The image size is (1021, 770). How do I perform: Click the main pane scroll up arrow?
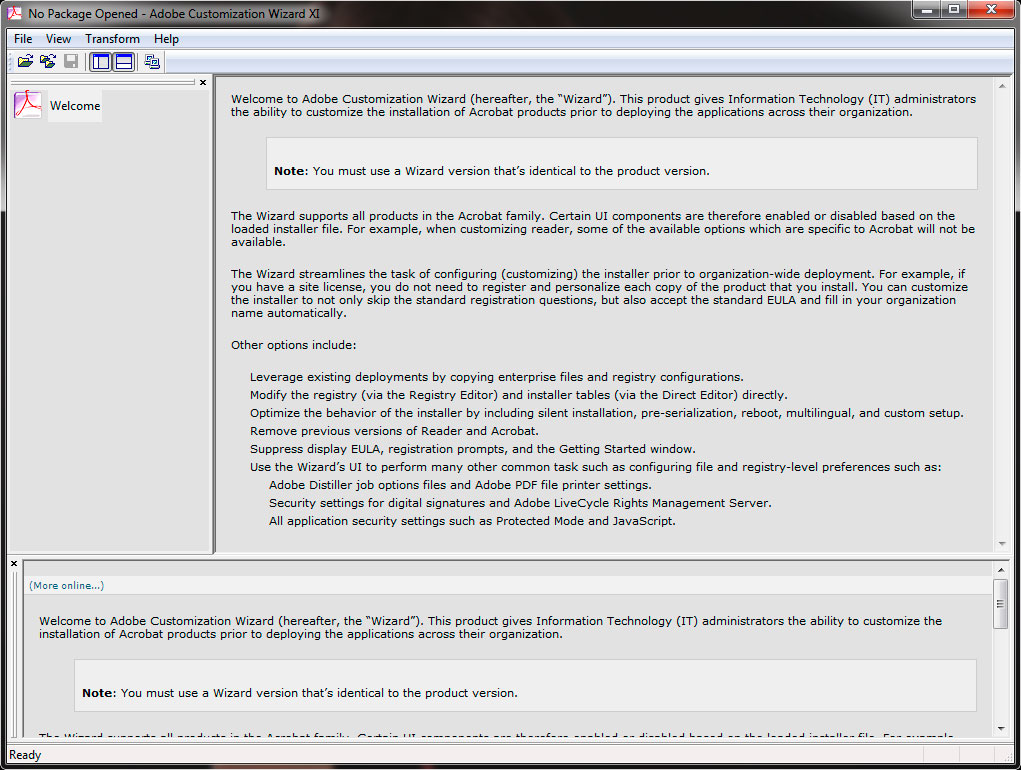click(1002, 86)
